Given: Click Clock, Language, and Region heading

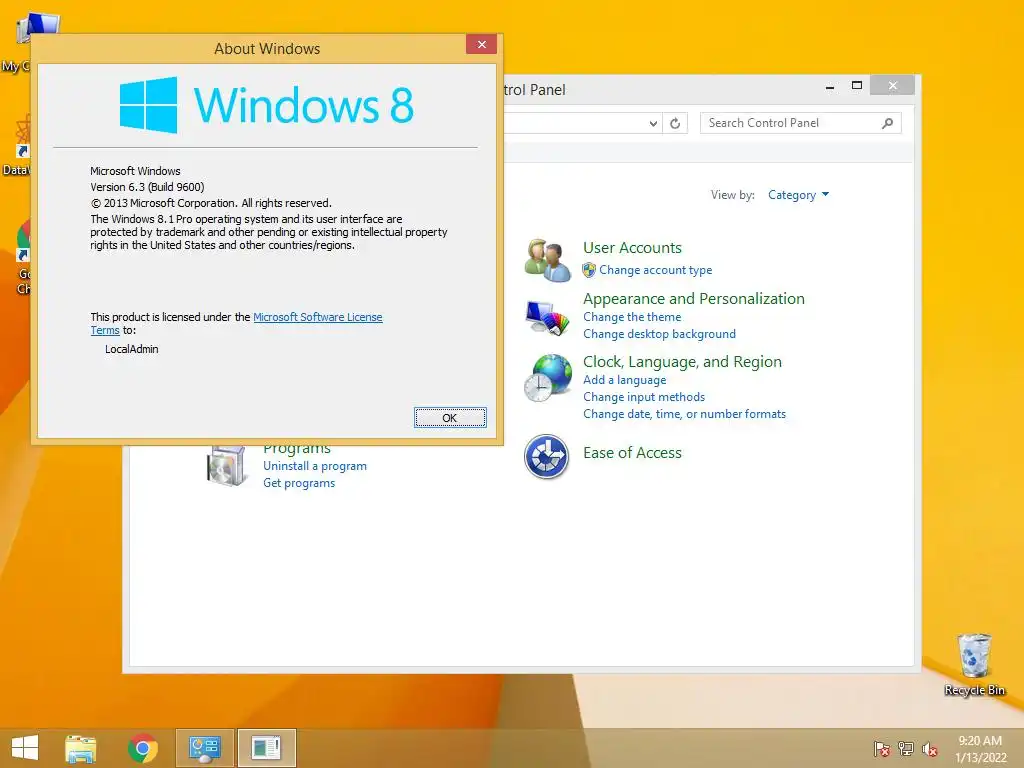Looking at the screenshot, I should pos(682,362).
